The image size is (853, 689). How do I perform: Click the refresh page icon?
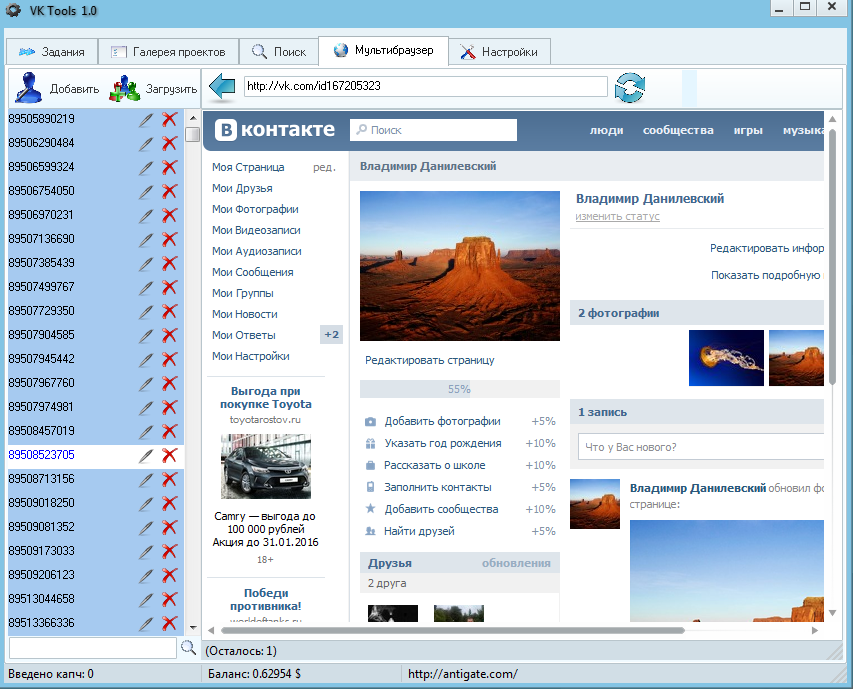coord(630,88)
